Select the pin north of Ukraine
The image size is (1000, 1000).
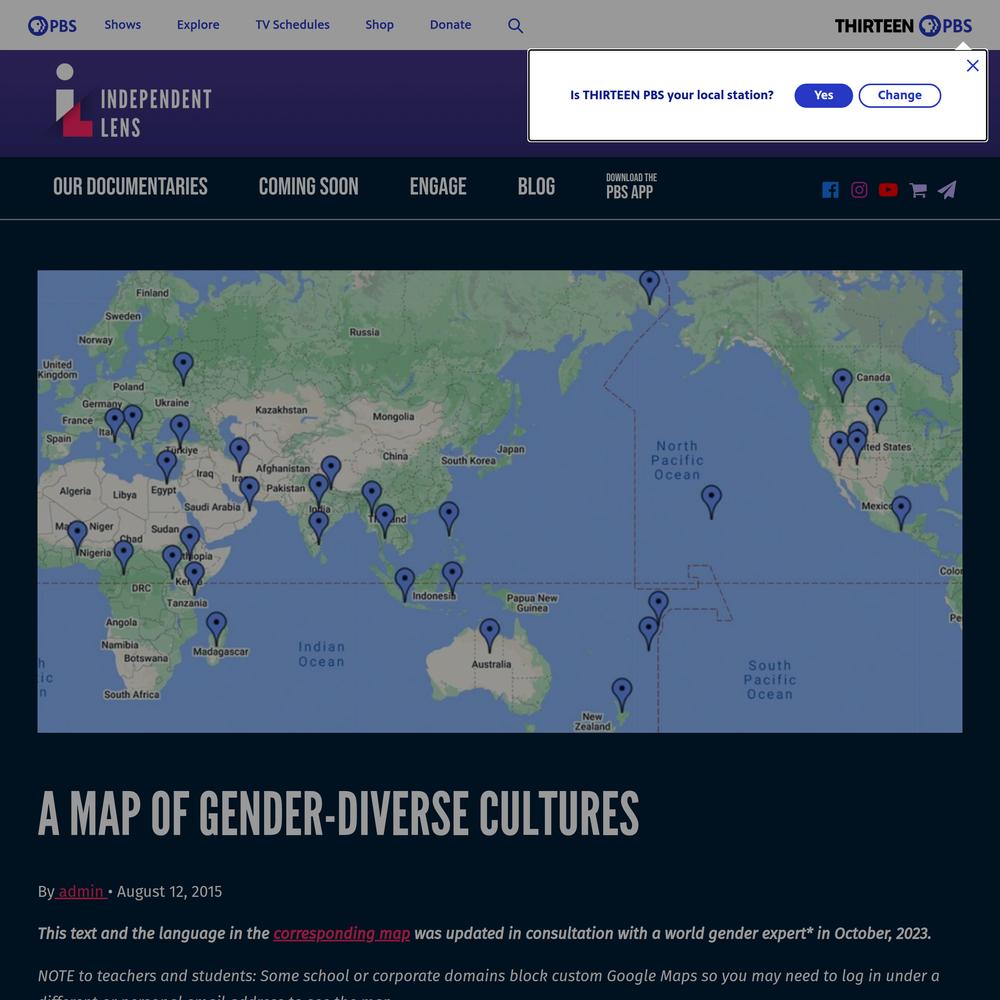point(183,369)
